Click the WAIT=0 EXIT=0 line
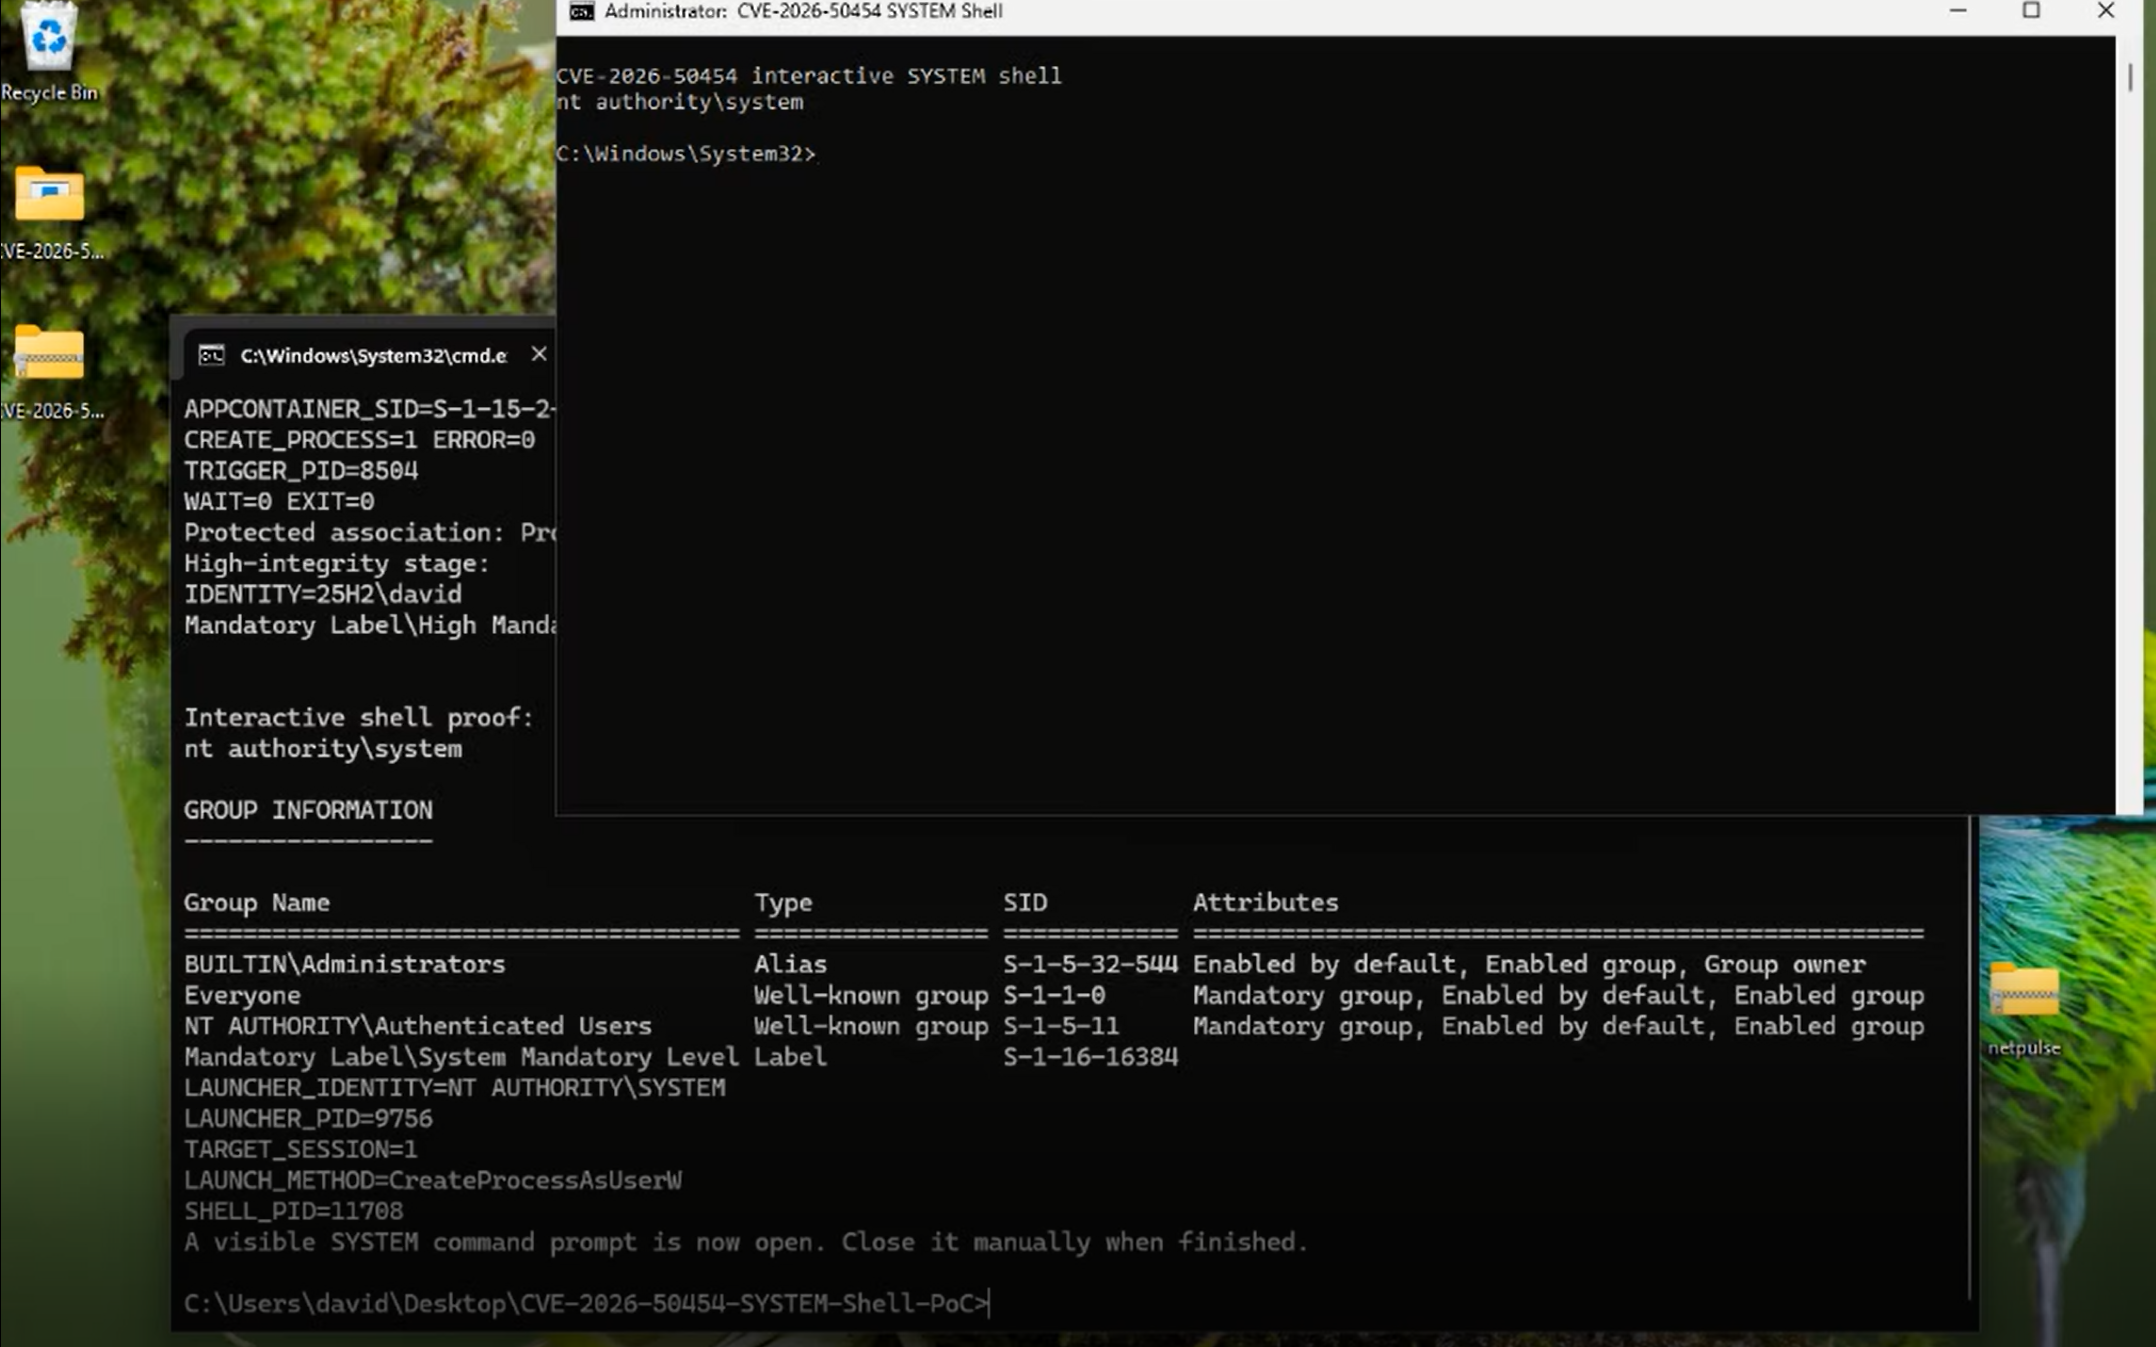The image size is (2156, 1347). click(279, 502)
